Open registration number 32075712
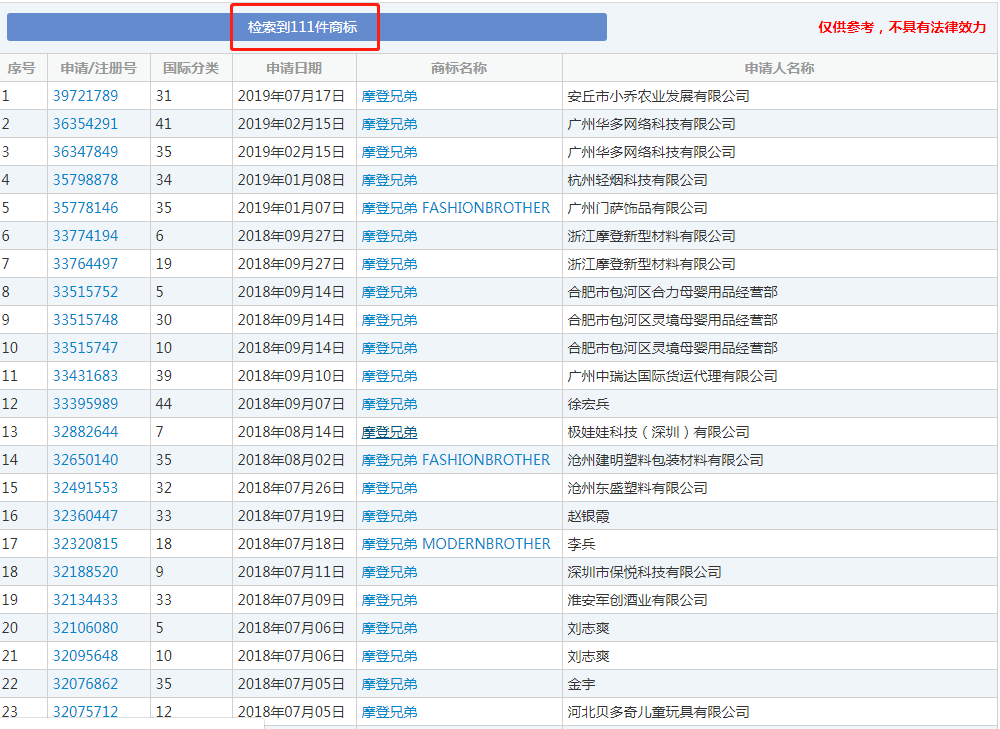 point(85,711)
